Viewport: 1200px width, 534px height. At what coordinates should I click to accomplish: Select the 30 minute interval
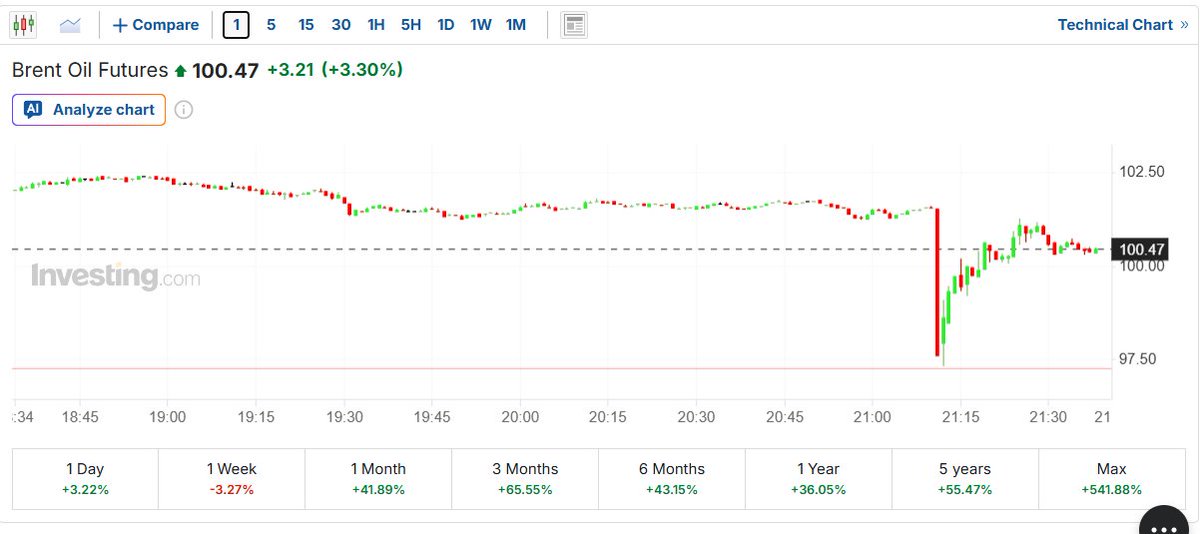[341, 25]
